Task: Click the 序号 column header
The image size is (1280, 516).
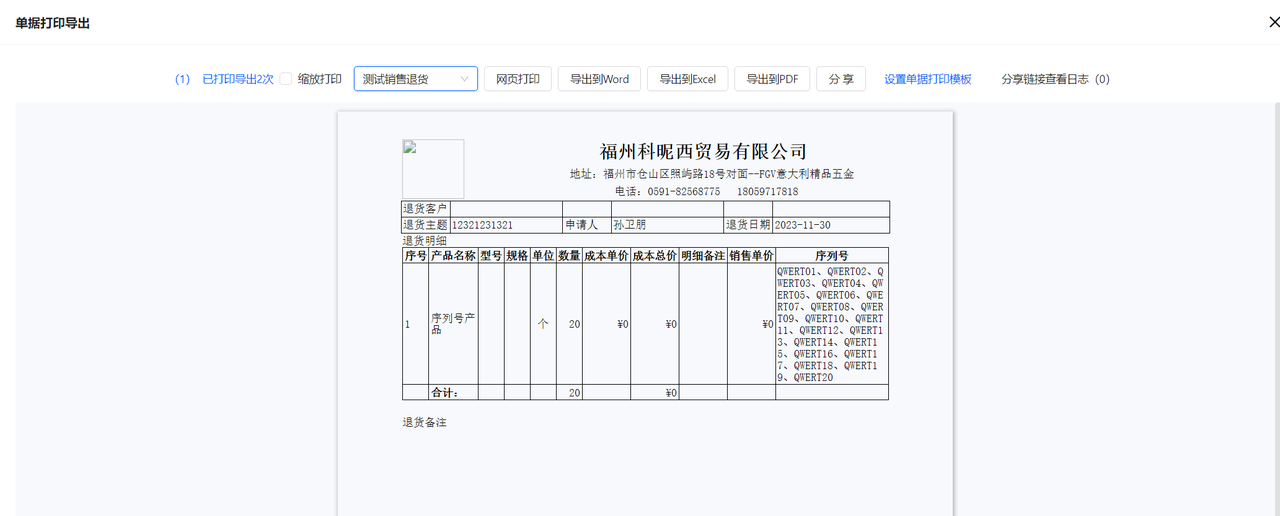Action: (415, 256)
